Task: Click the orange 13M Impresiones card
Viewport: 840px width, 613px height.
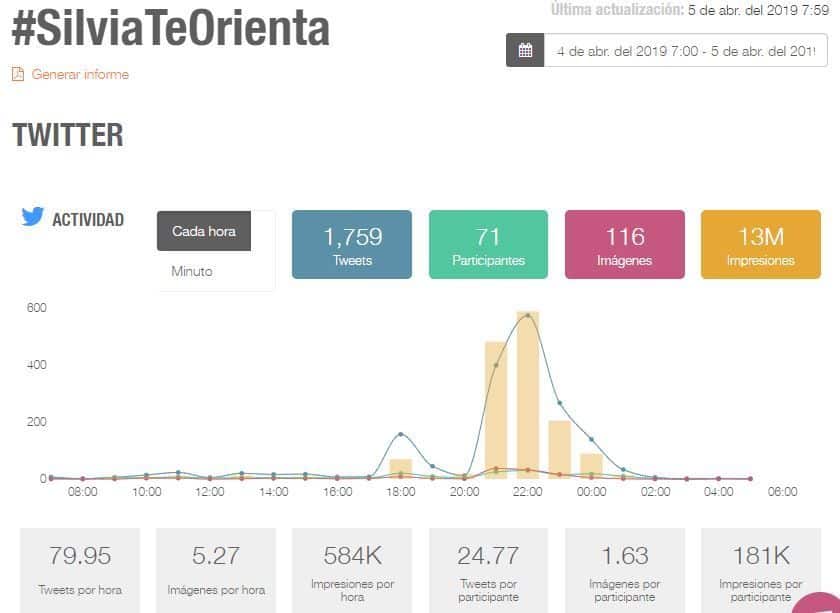Action: (x=761, y=244)
